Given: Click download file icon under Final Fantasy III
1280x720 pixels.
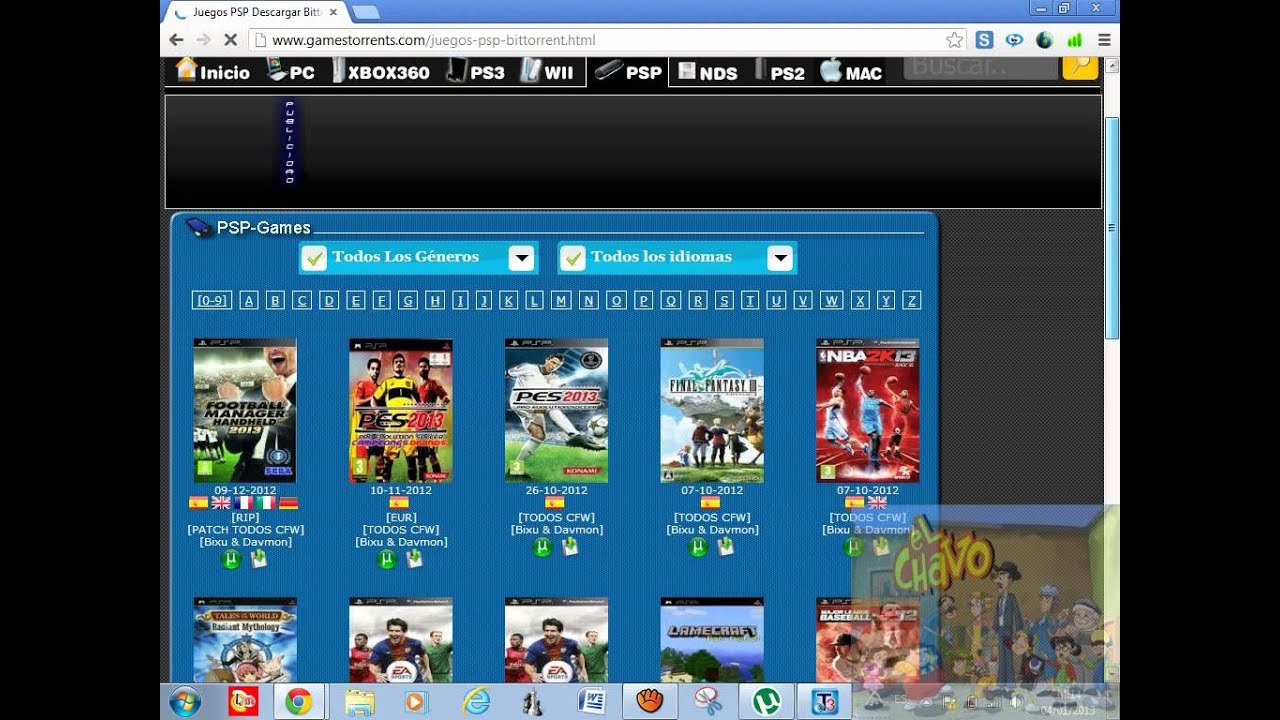Looking at the screenshot, I should (x=726, y=546).
